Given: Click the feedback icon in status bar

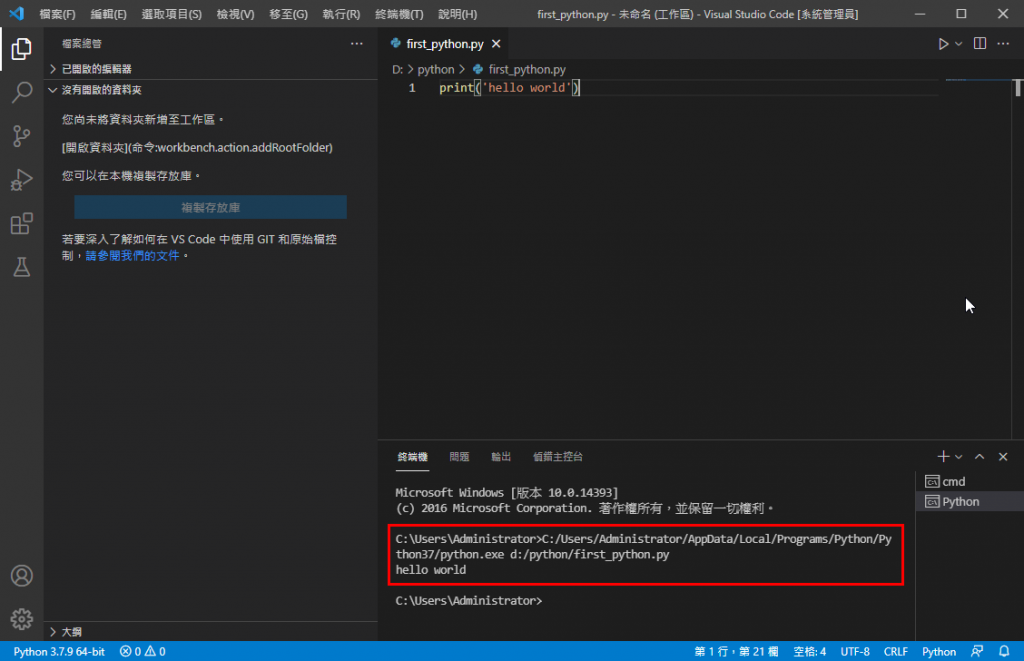Looking at the screenshot, I should click(x=977, y=651).
